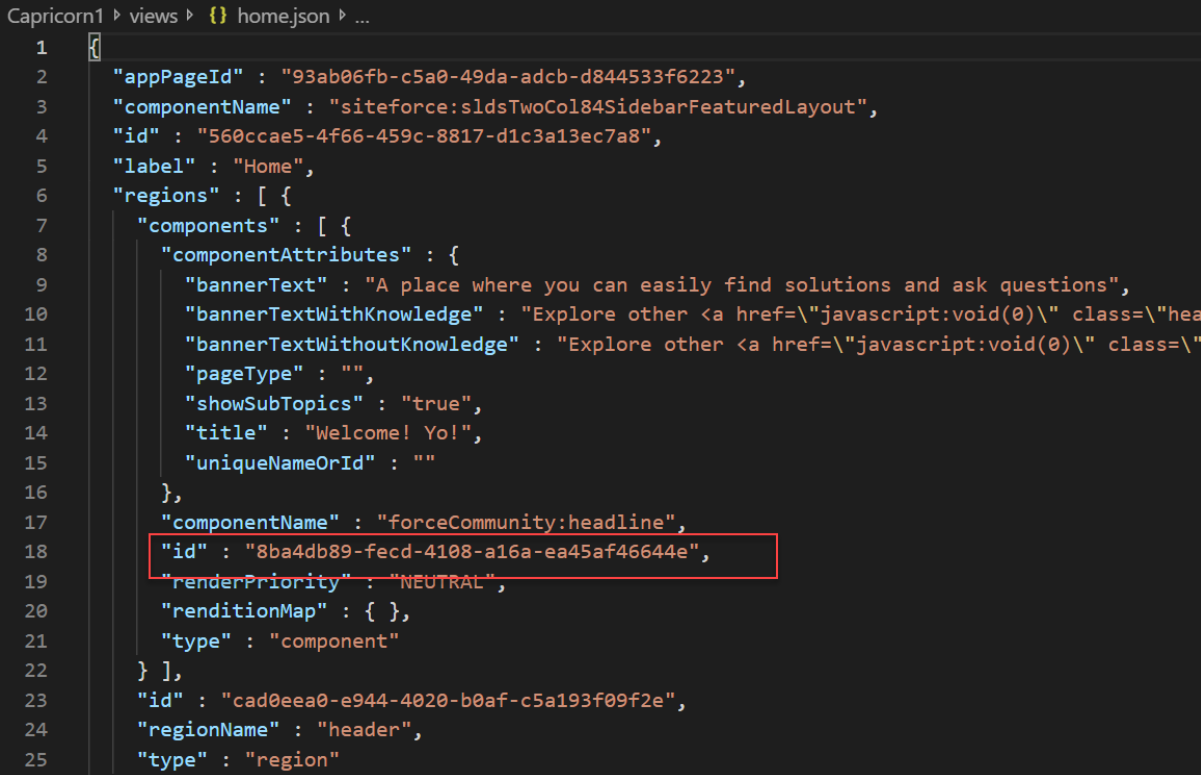Click the "title" key

[x=226, y=433]
